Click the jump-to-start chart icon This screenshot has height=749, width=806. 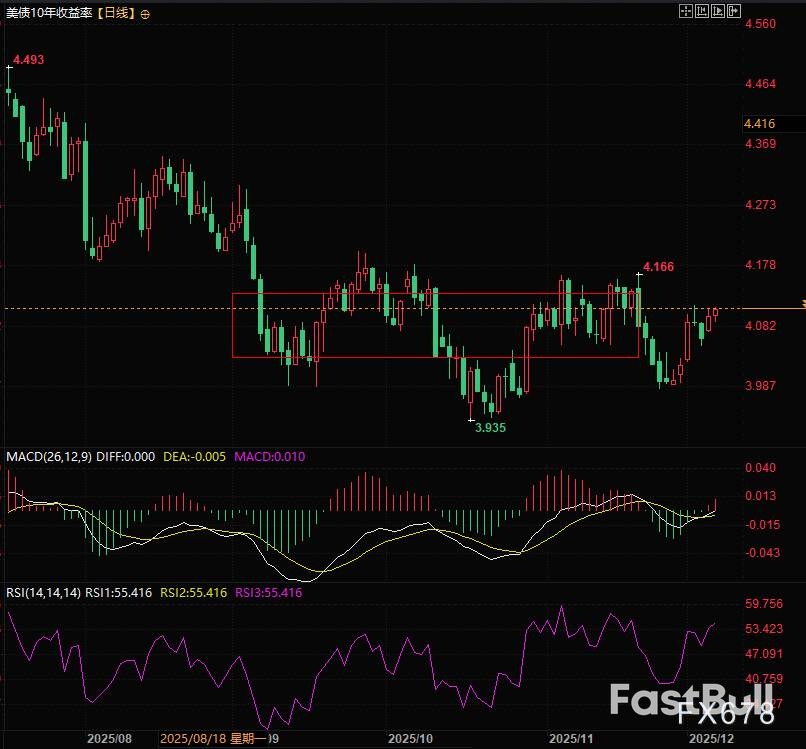point(701,11)
